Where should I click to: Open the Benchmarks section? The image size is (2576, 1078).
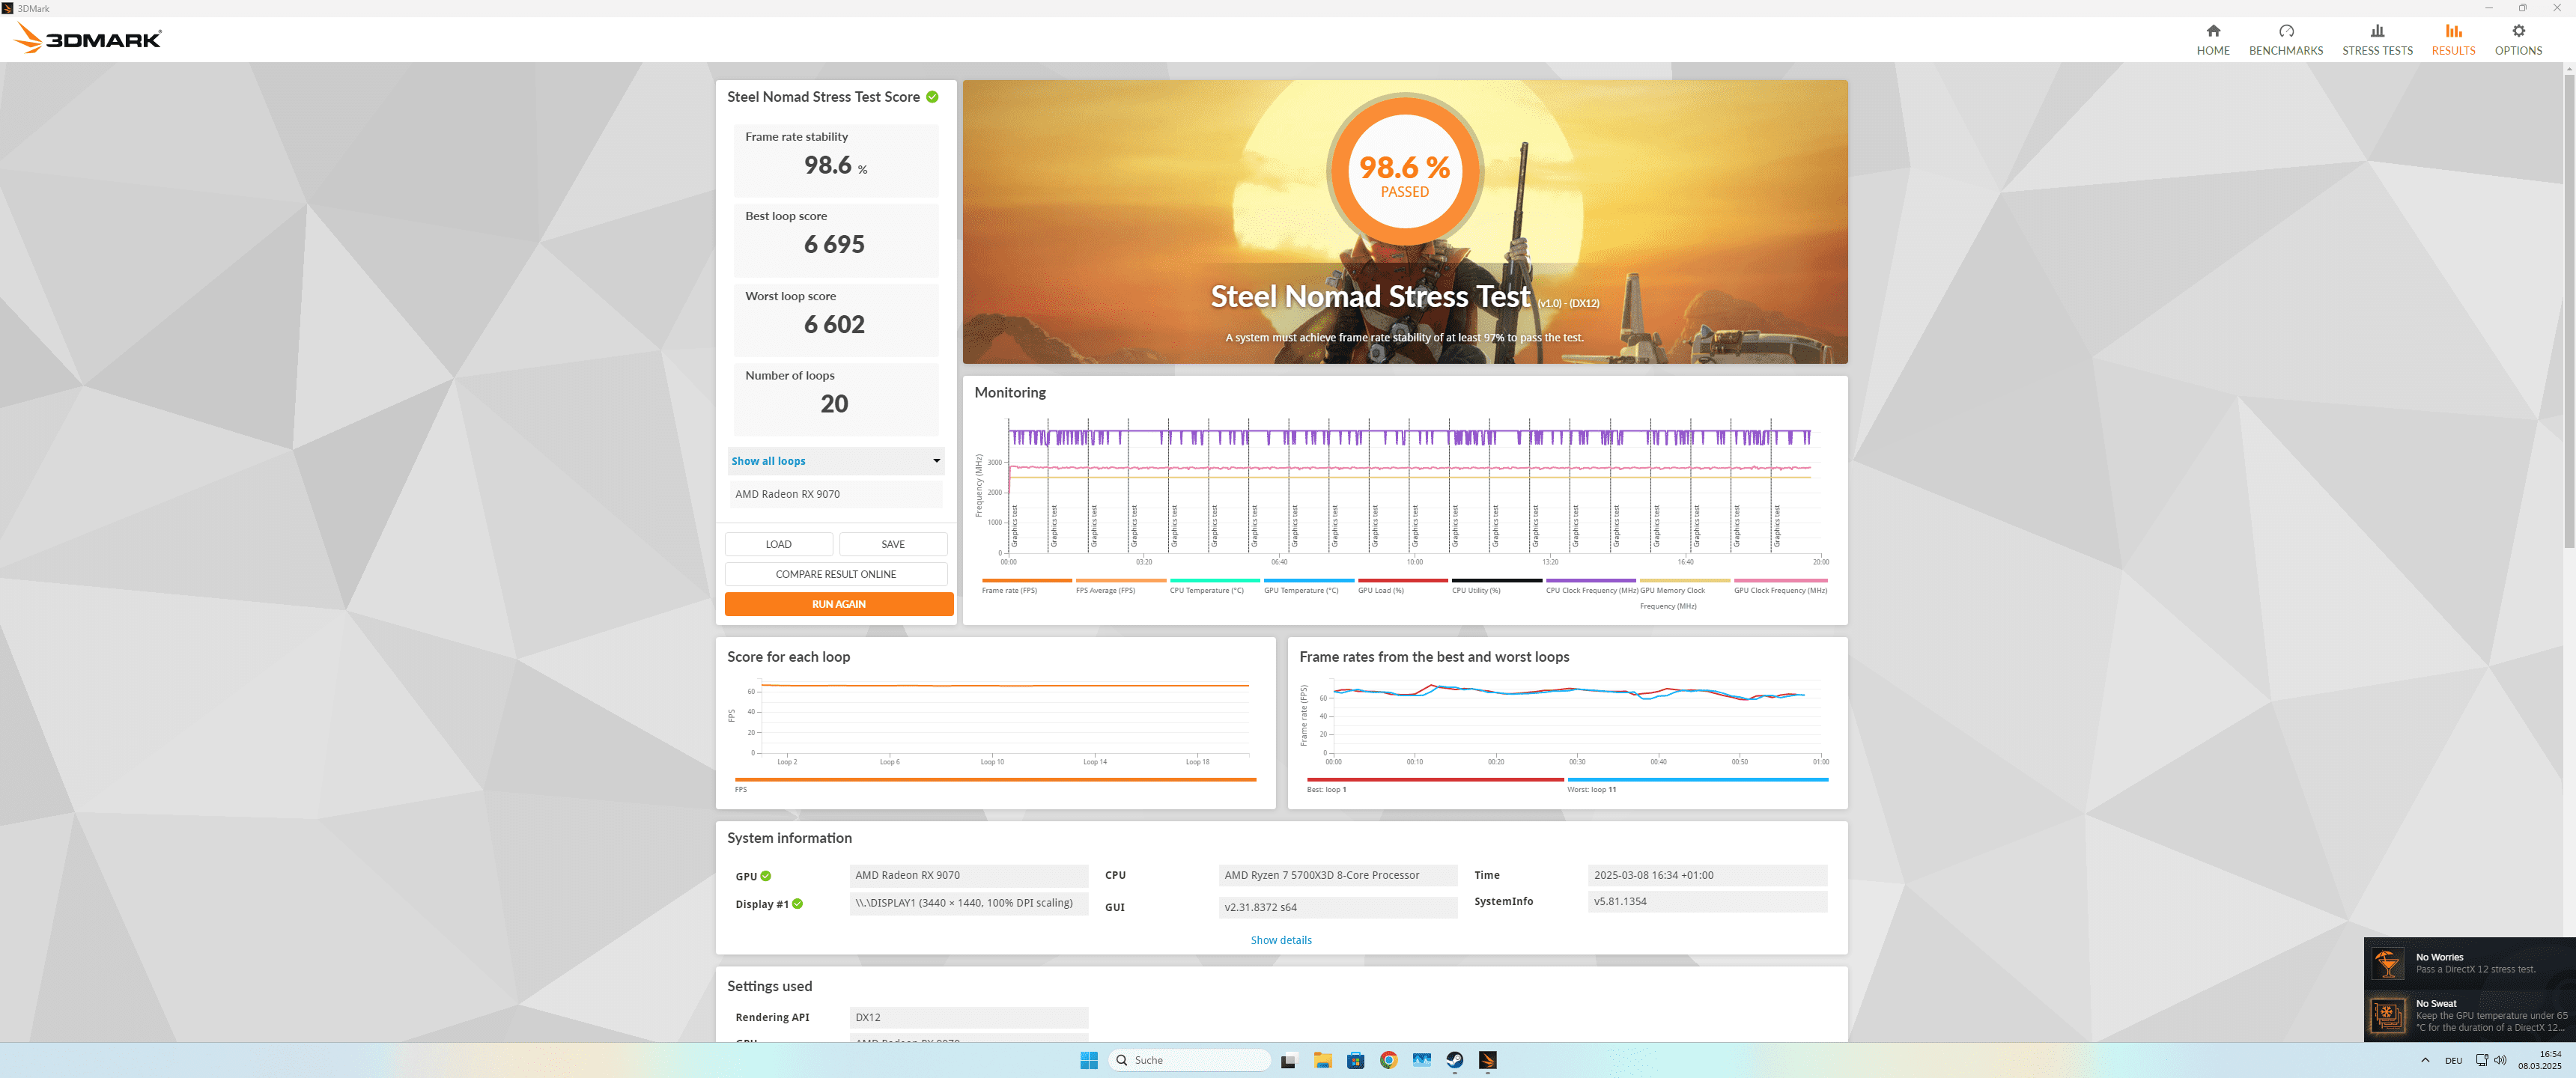pyautogui.click(x=2285, y=39)
